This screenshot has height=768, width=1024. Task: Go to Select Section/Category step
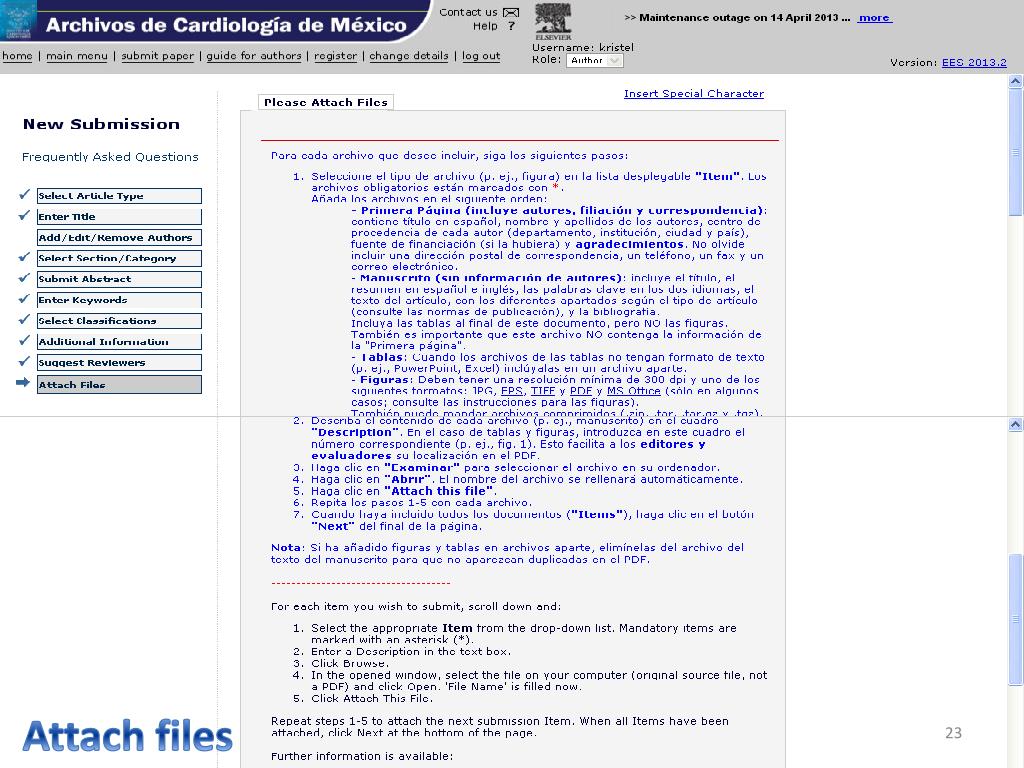[119, 259]
